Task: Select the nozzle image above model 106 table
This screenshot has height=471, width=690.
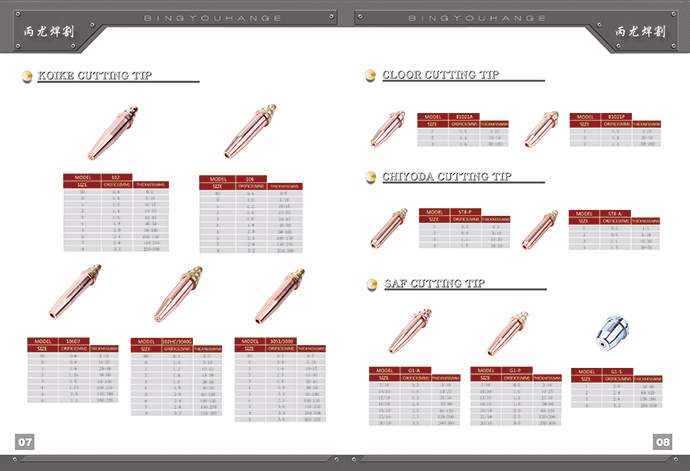Action: click(250, 132)
